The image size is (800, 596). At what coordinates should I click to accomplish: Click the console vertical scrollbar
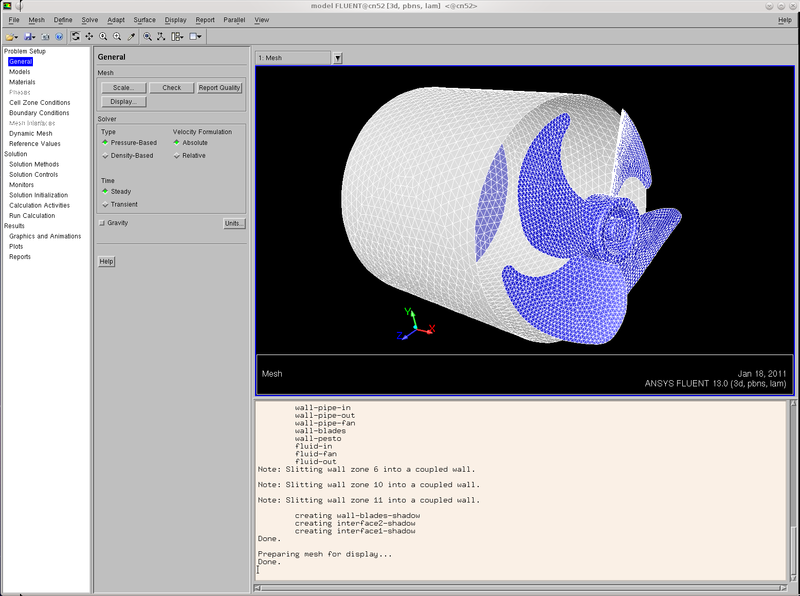point(794,490)
